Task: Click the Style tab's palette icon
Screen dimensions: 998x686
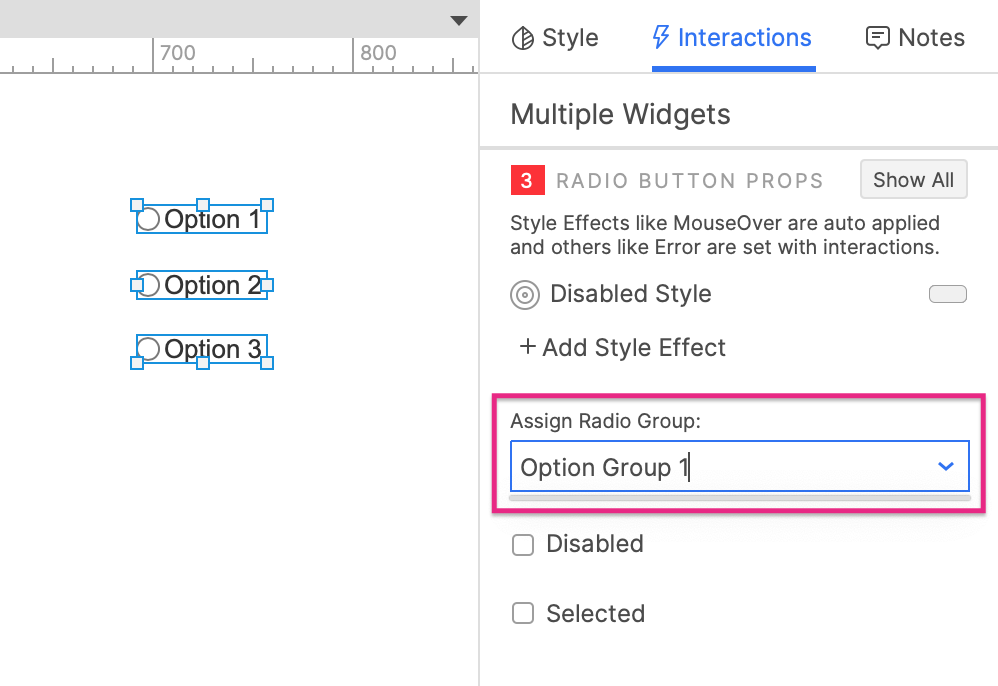Action: click(521, 37)
